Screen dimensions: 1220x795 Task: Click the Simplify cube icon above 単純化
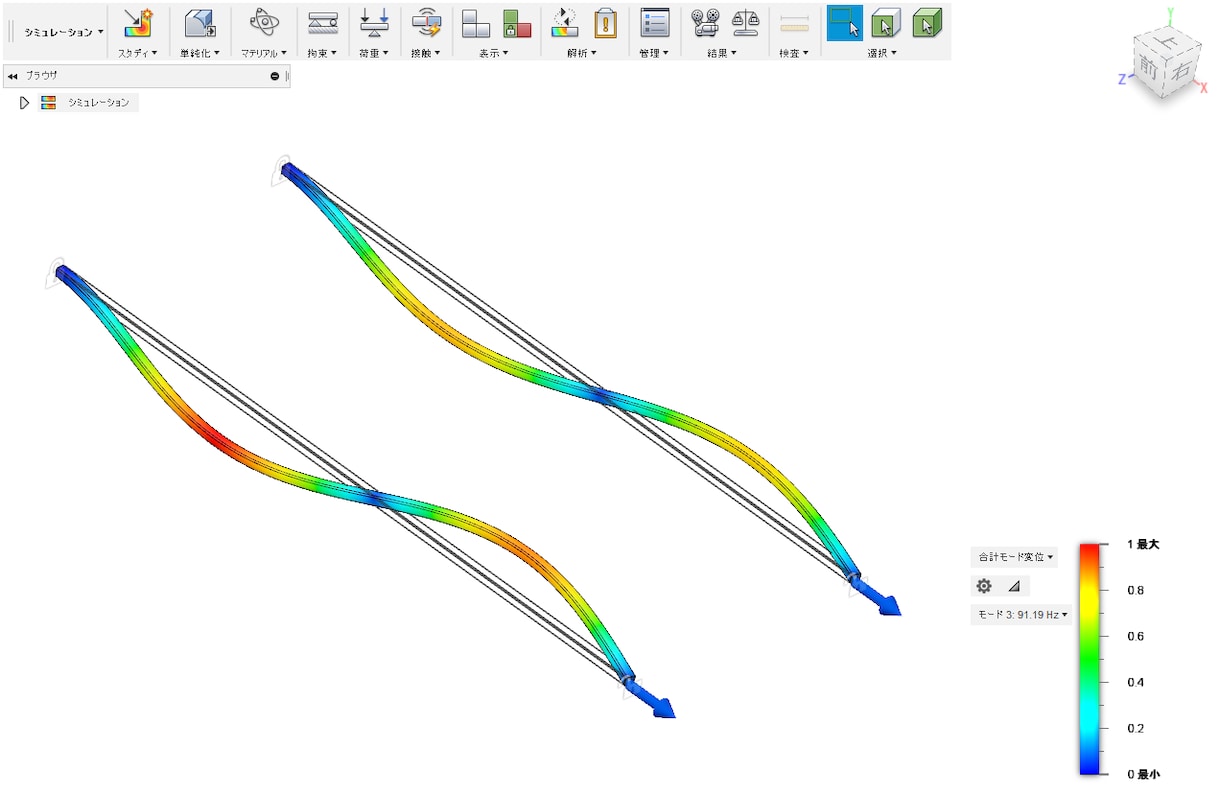(200, 23)
